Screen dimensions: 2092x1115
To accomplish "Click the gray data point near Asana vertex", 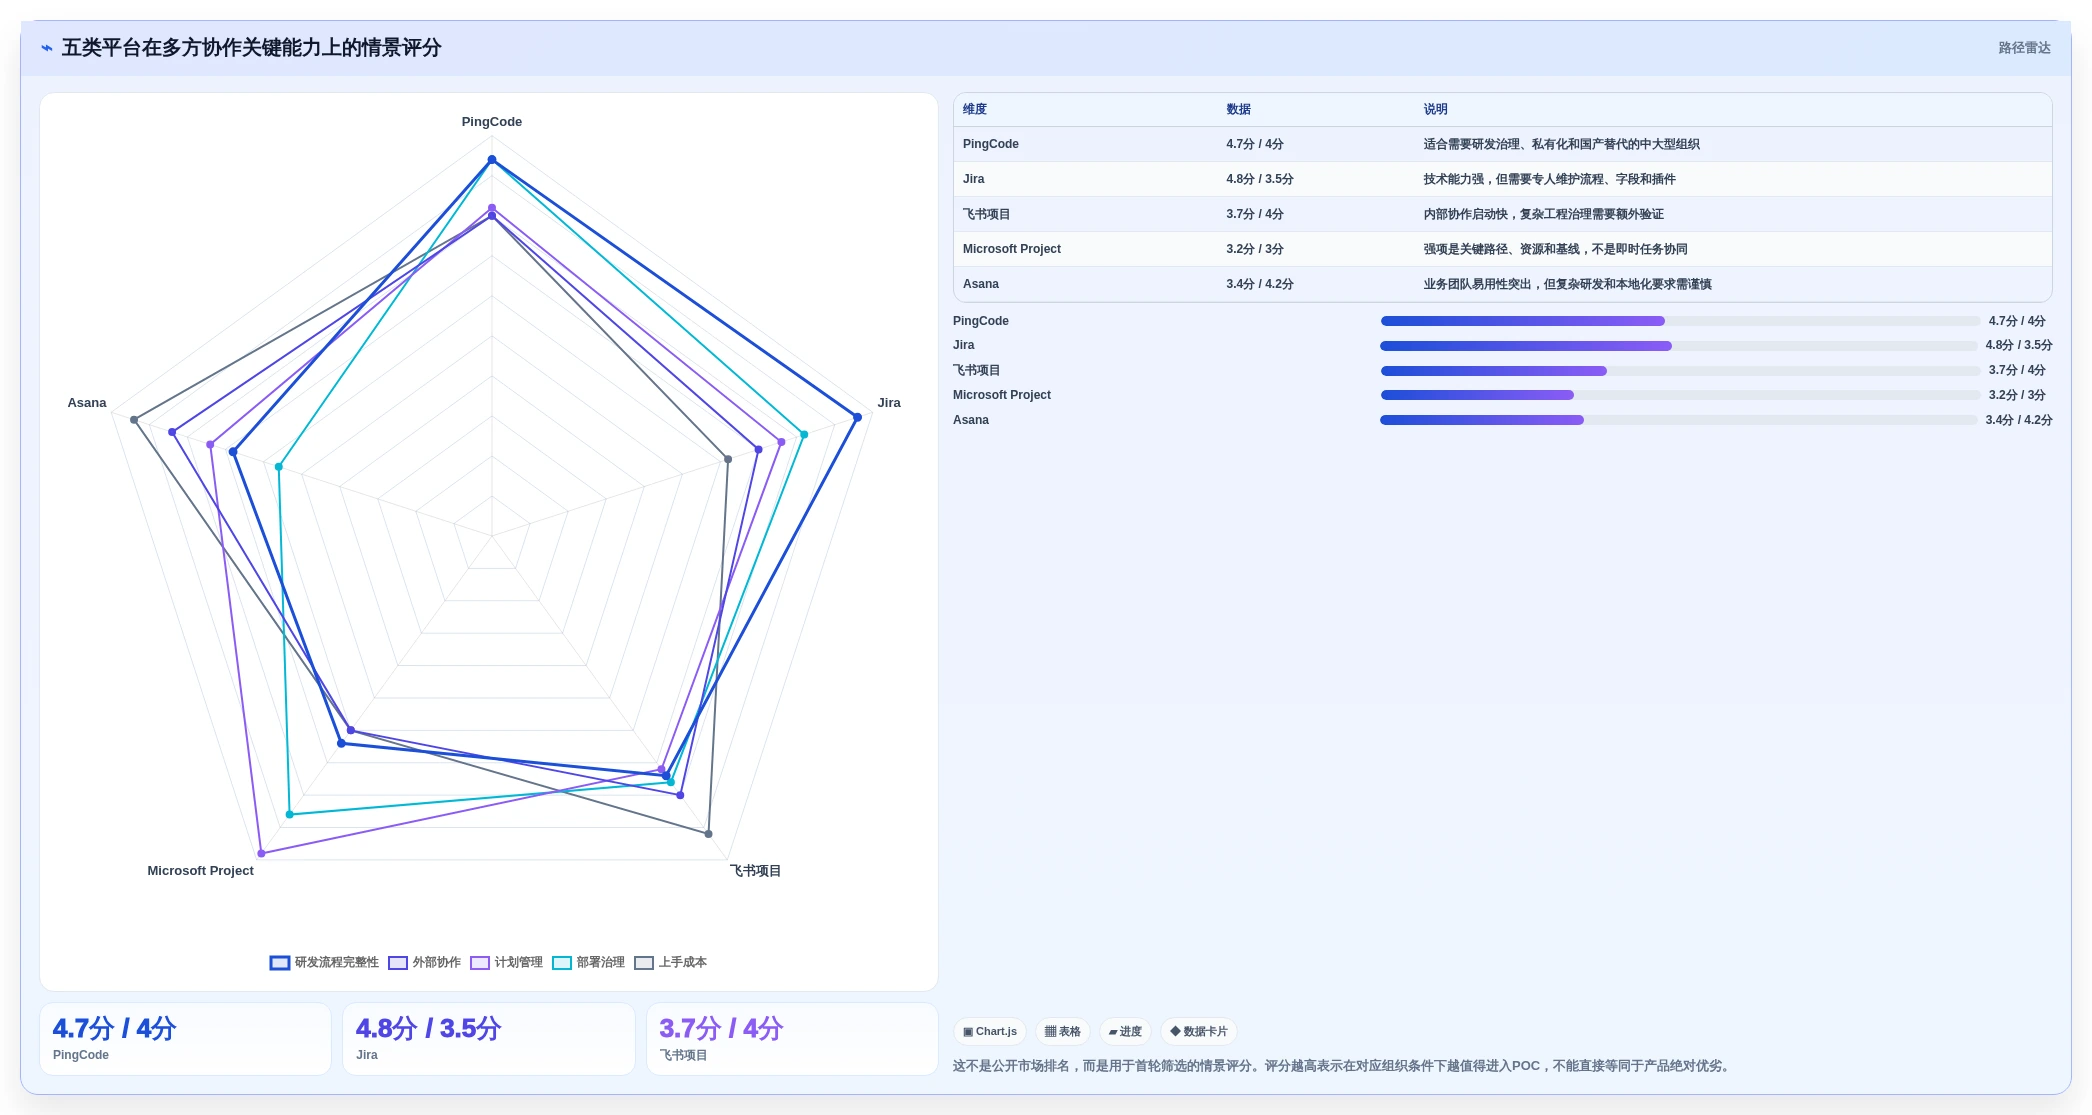I will pos(134,420).
